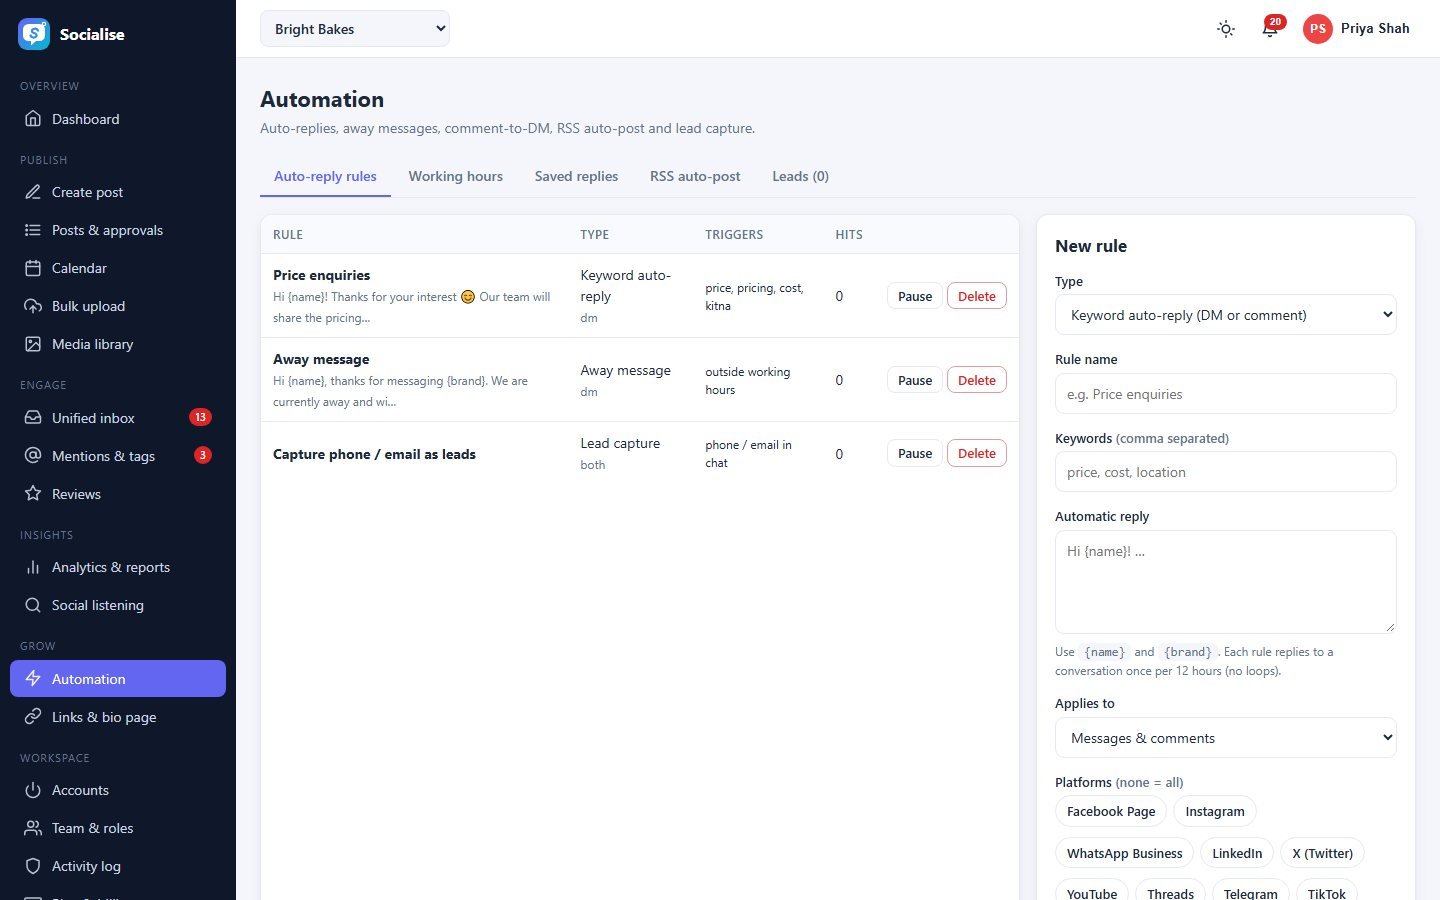Open notifications bell with 20 badge
Screen dimensions: 1440x900
click(1270, 29)
